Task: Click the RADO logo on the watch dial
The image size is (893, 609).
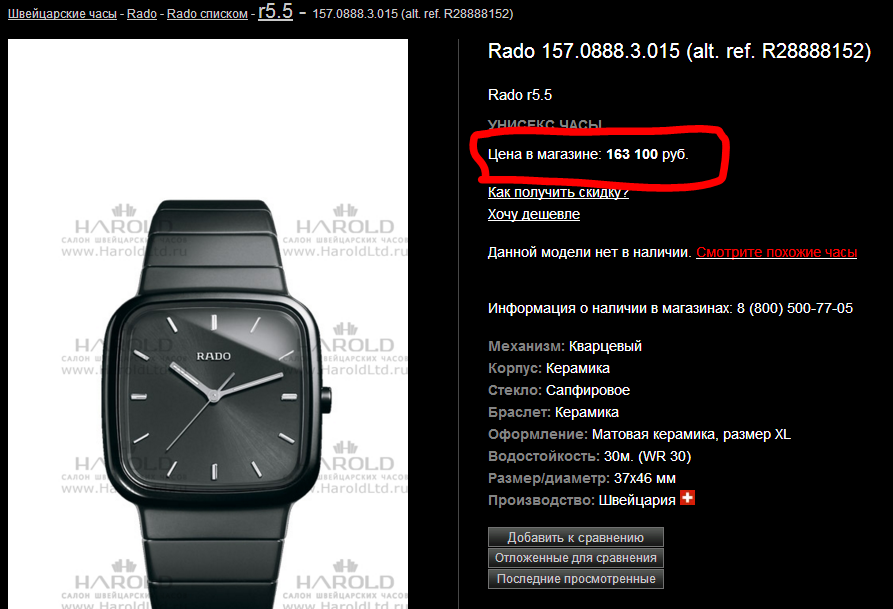Action: coord(214,356)
